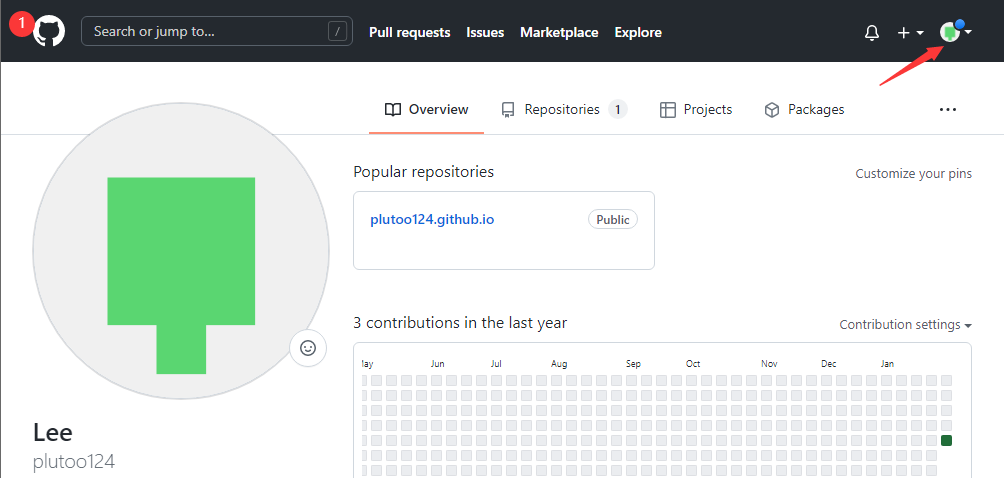The width and height of the screenshot is (1004, 478).
Task: Click Customize your pins
Action: point(914,173)
